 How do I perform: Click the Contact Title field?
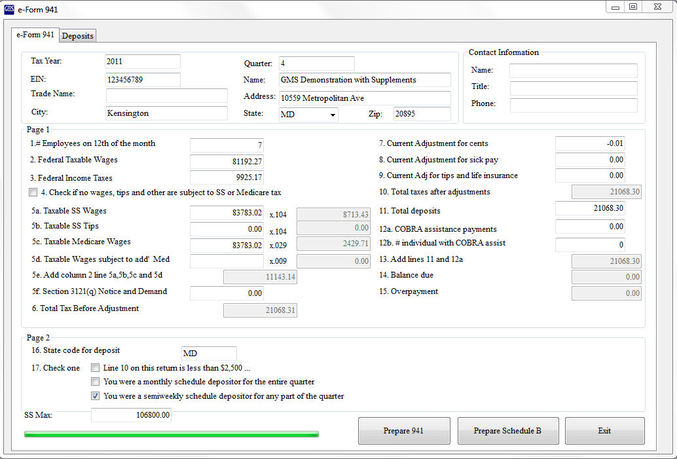[573, 88]
